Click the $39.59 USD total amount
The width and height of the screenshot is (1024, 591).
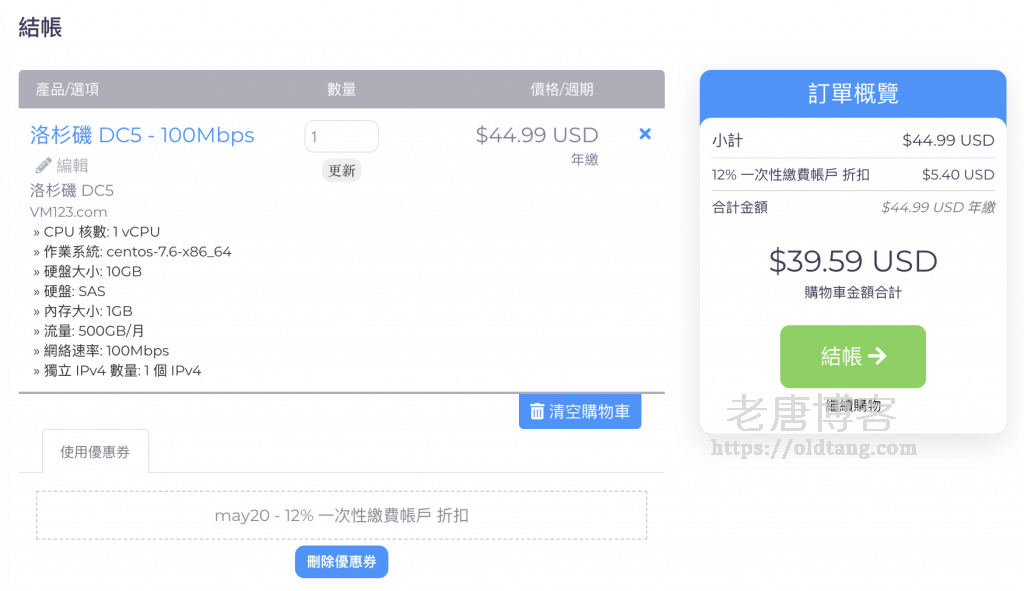point(852,261)
